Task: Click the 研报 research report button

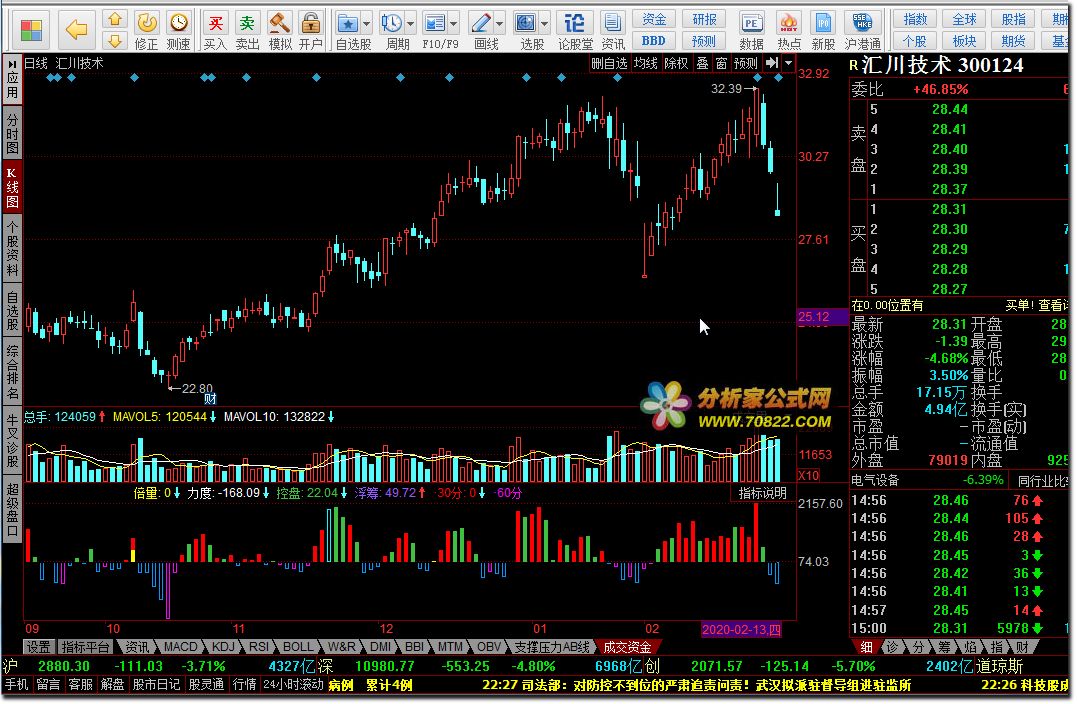Action: [x=704, y=19]
